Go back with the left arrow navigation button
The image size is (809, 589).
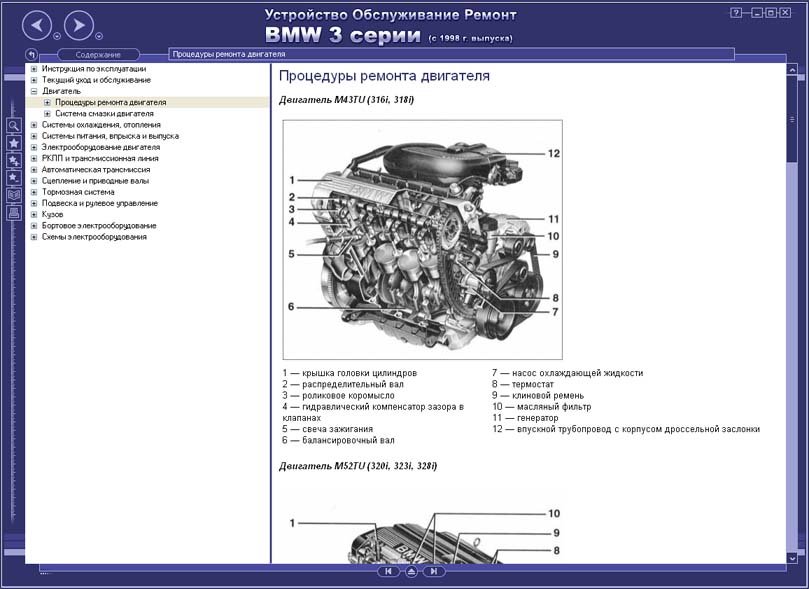pos(37,25)
